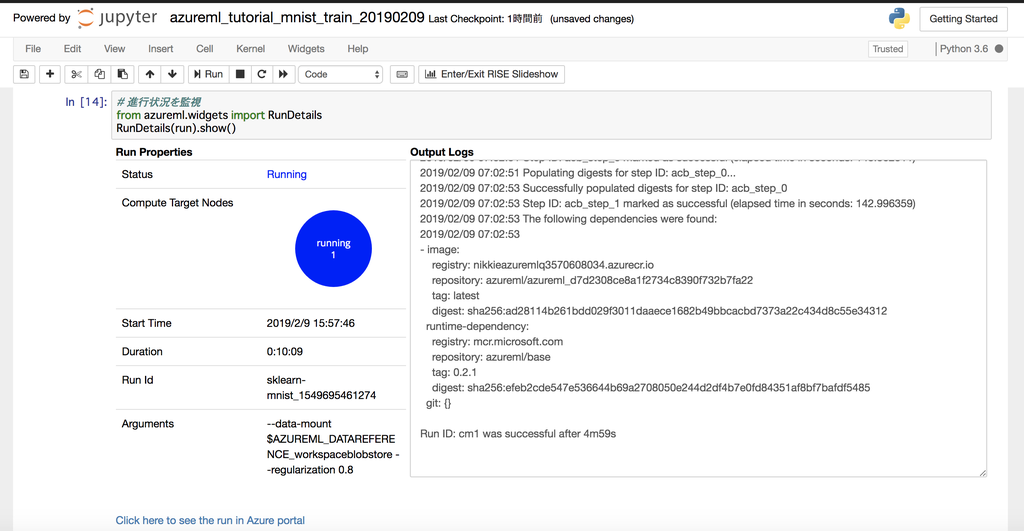This screenshot has height=531, width=1024.
Task: Click the Jupyter logo
Action: coord(118,18)
